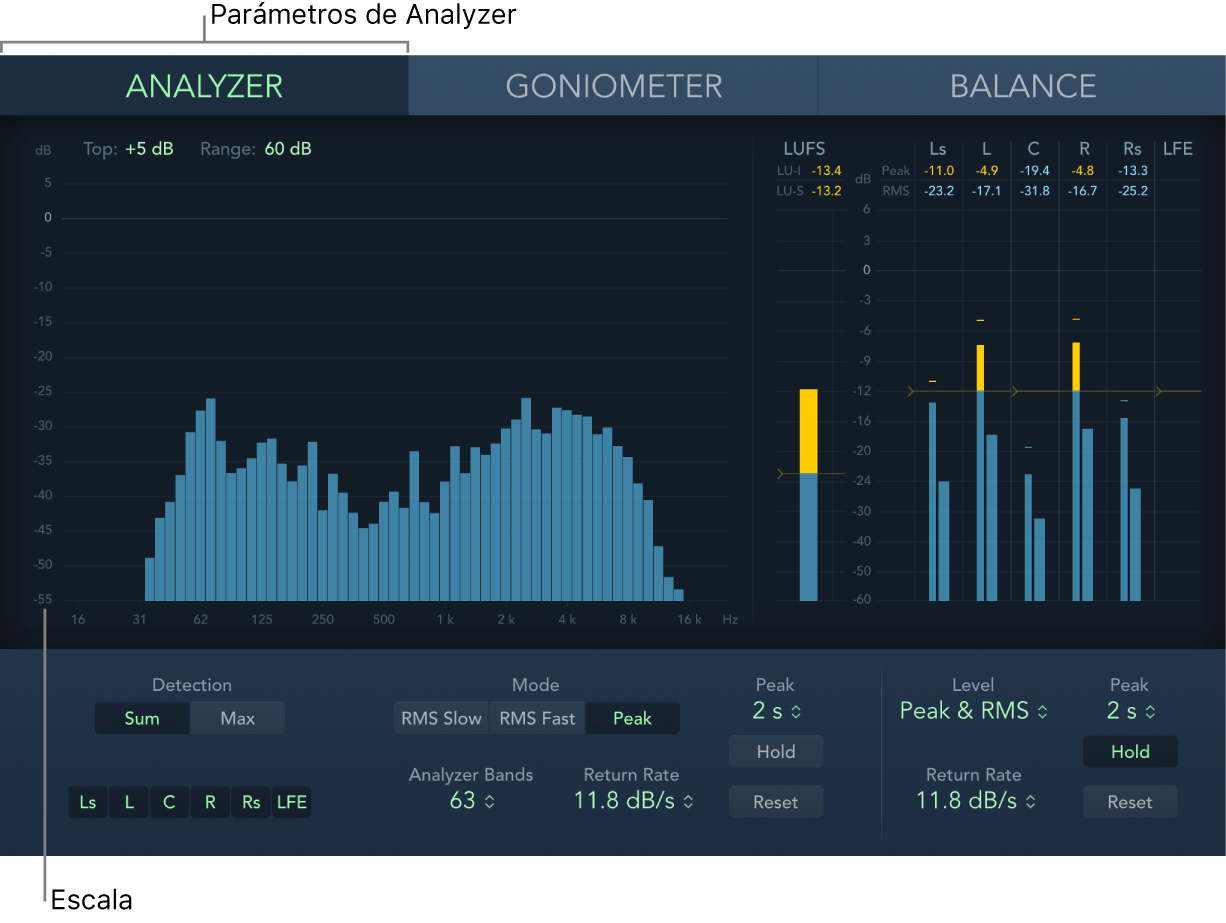The width and height of the screenshot is (1226, 923).
Task: Enable the C channel display
Action: [x=168, y=802]
